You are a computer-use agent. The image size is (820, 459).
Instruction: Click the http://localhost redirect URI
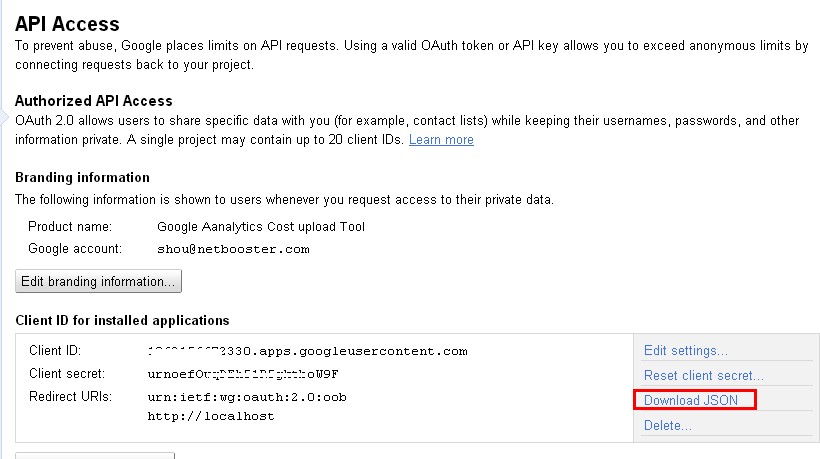[211, 416]
